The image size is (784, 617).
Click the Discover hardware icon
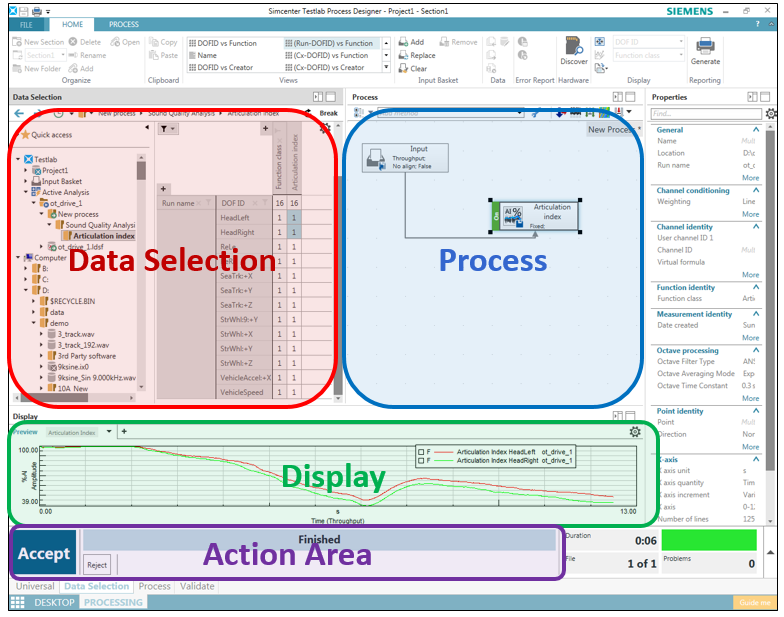[573, 46]
